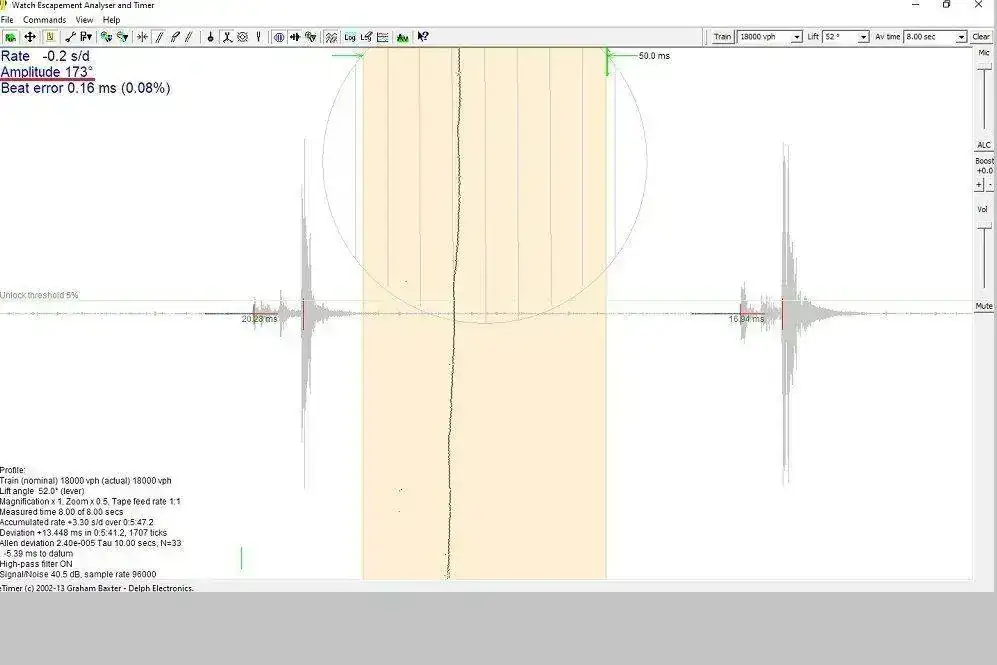Screen dimensions: 997x665
Task: Click the help pointer question mark icon
Action: [x=423, y=37]
